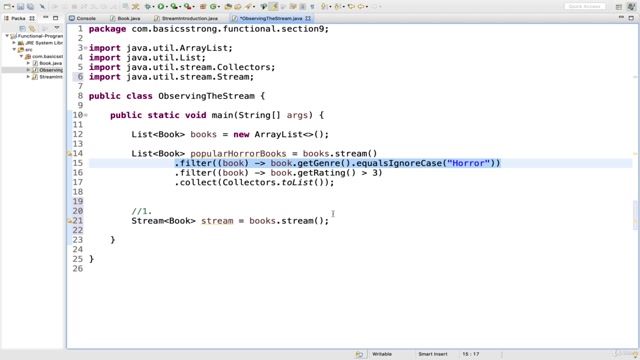This screenshot has height=360, width=640.
Task: Click the Open Perspective icon
Action: [619, 7]
